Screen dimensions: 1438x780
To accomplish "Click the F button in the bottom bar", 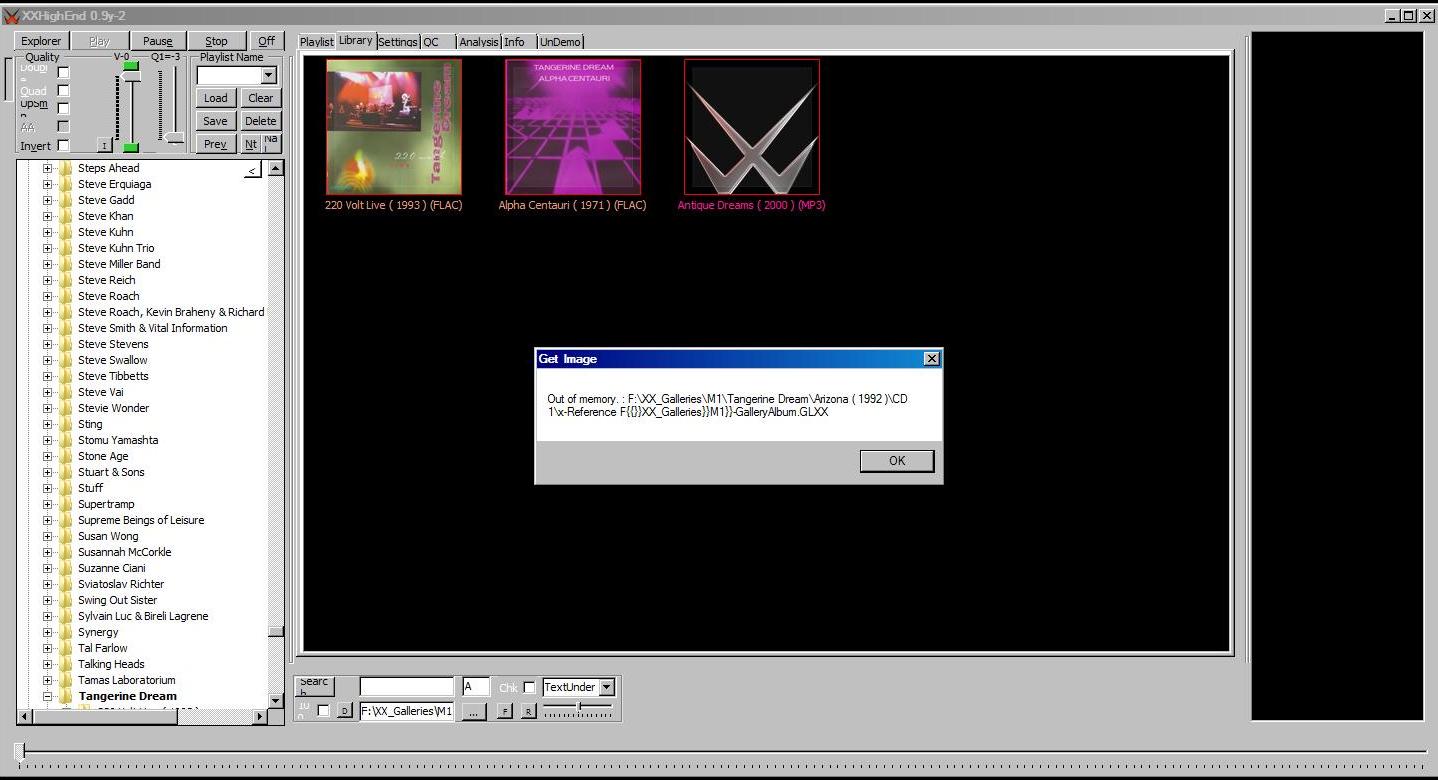I will [x=505, y=711].
